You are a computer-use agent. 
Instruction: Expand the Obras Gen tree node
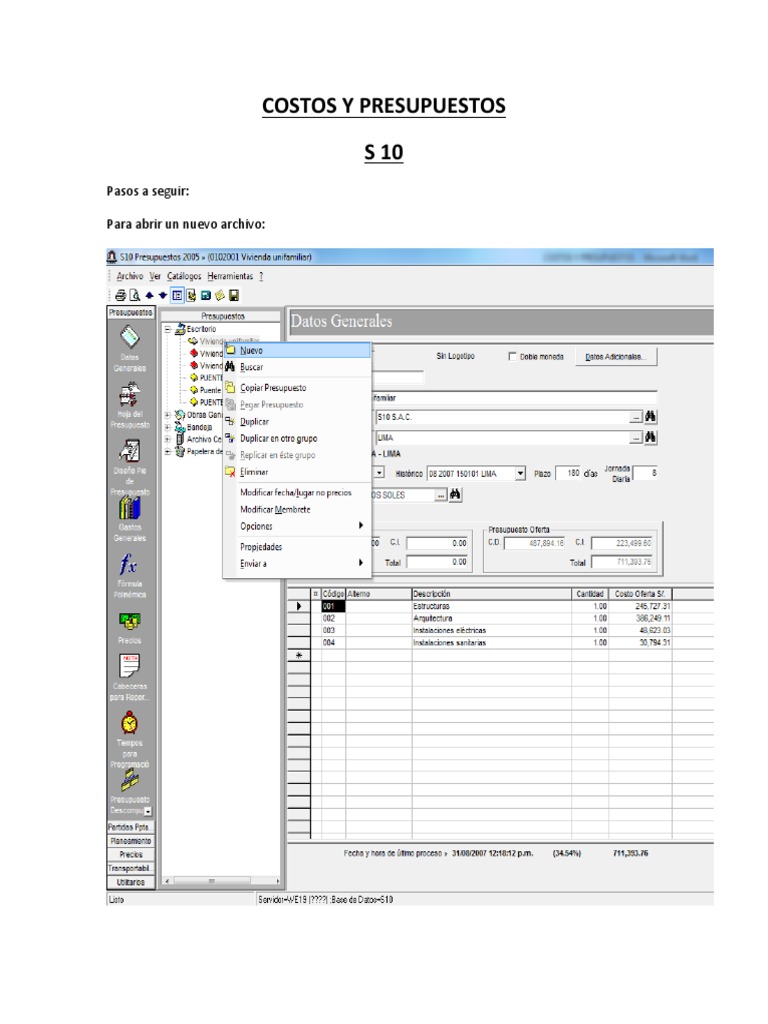click(168, 415)
